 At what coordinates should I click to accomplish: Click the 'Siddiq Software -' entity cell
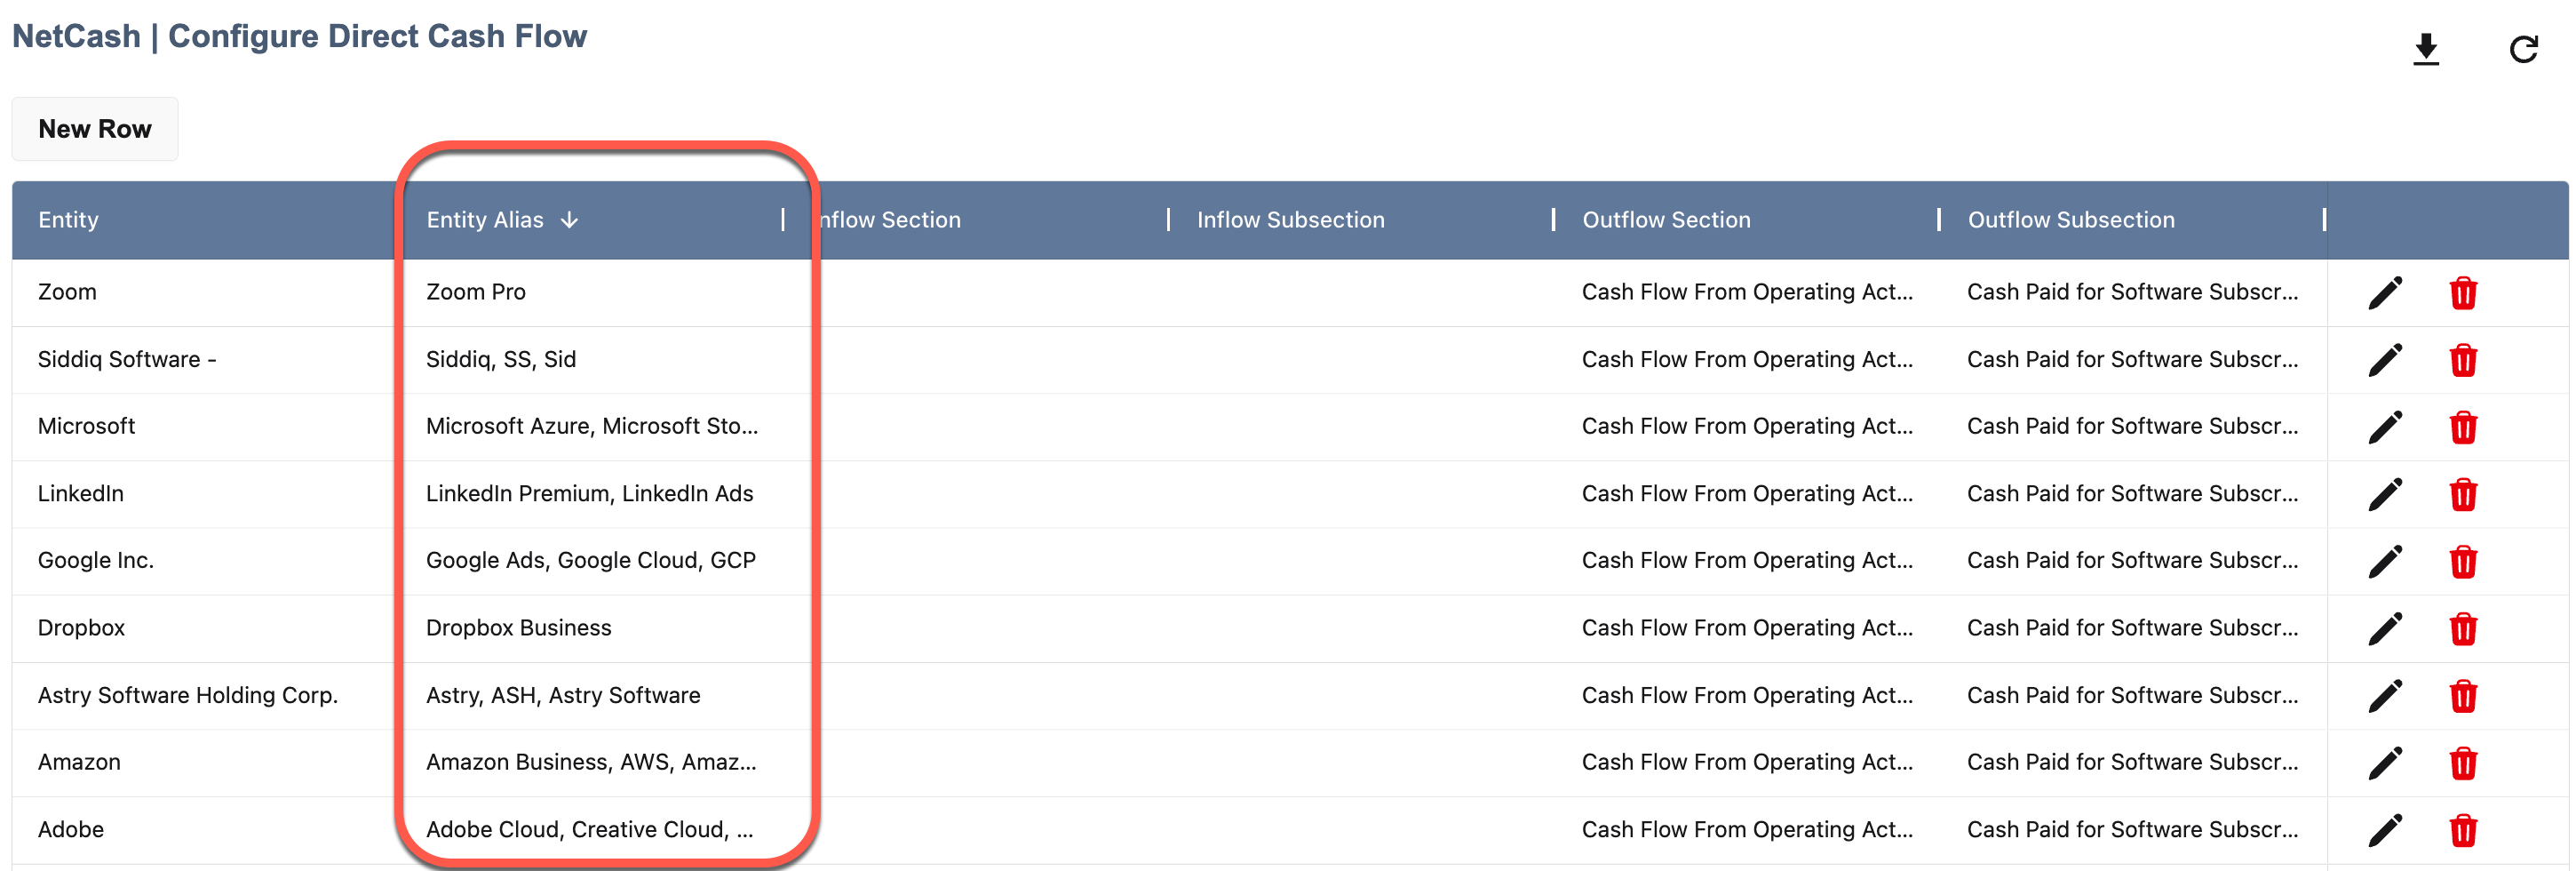point(206,359)
